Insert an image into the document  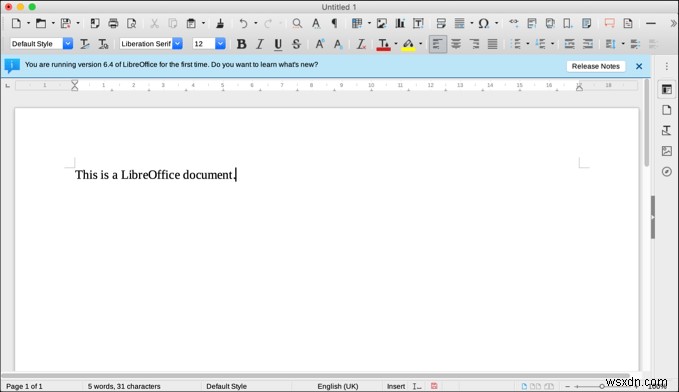point(382,23)
